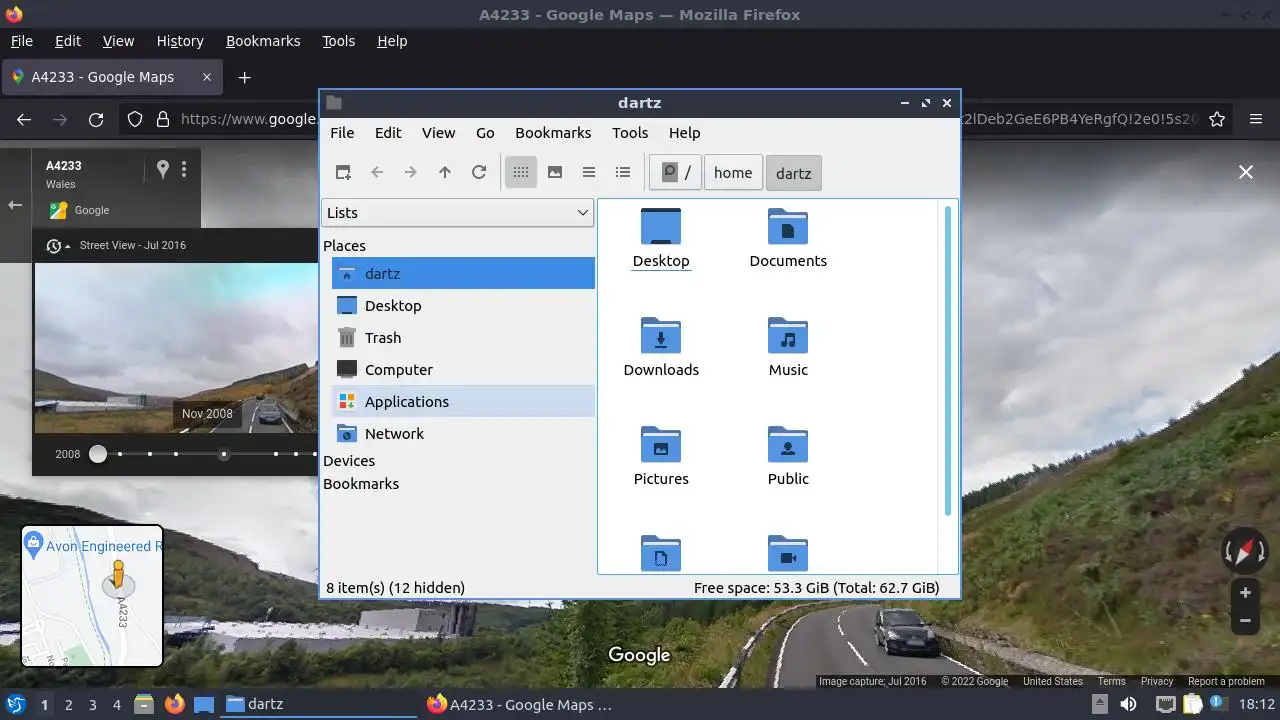Go up to parent folder
The width and height of the screenshot is (1280, 720).
(445, 172)
